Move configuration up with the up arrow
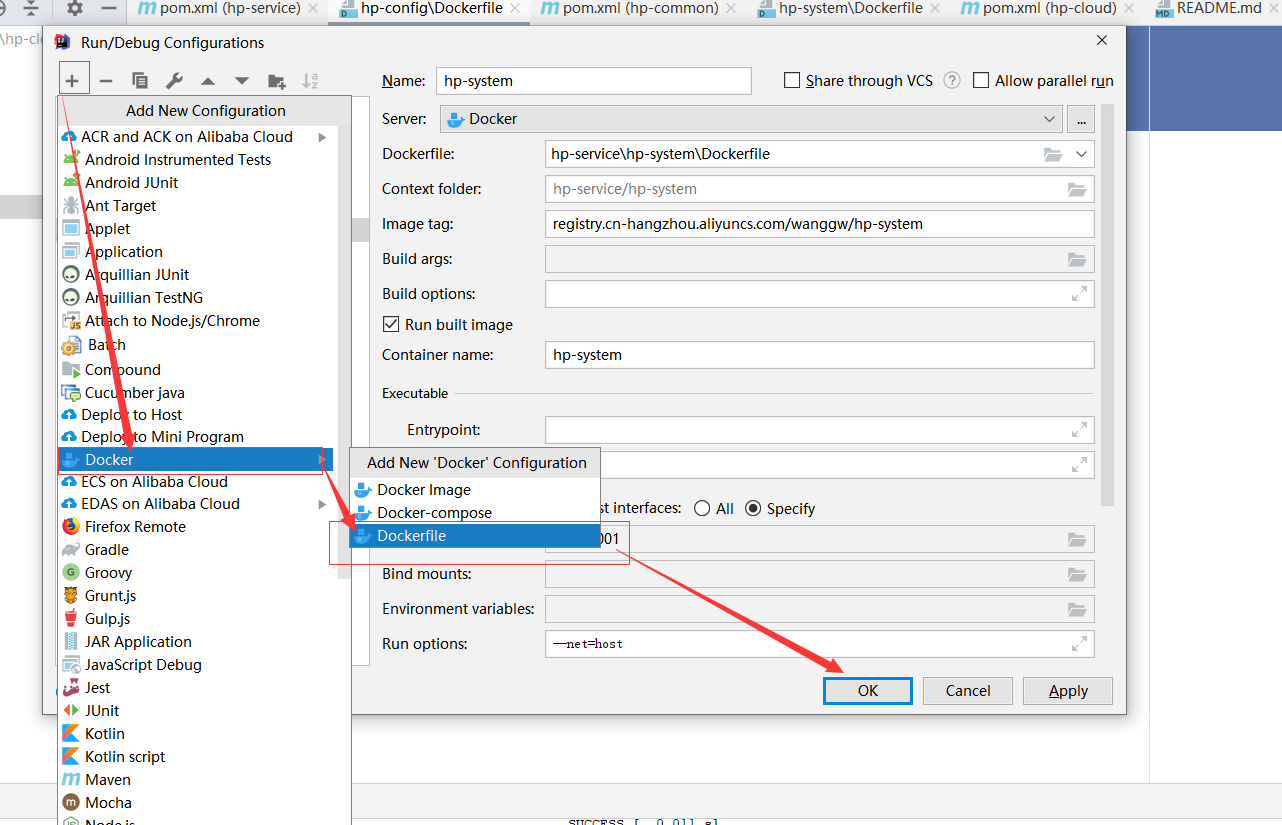Screen dimensions: 1282x825 pos(208,81)
